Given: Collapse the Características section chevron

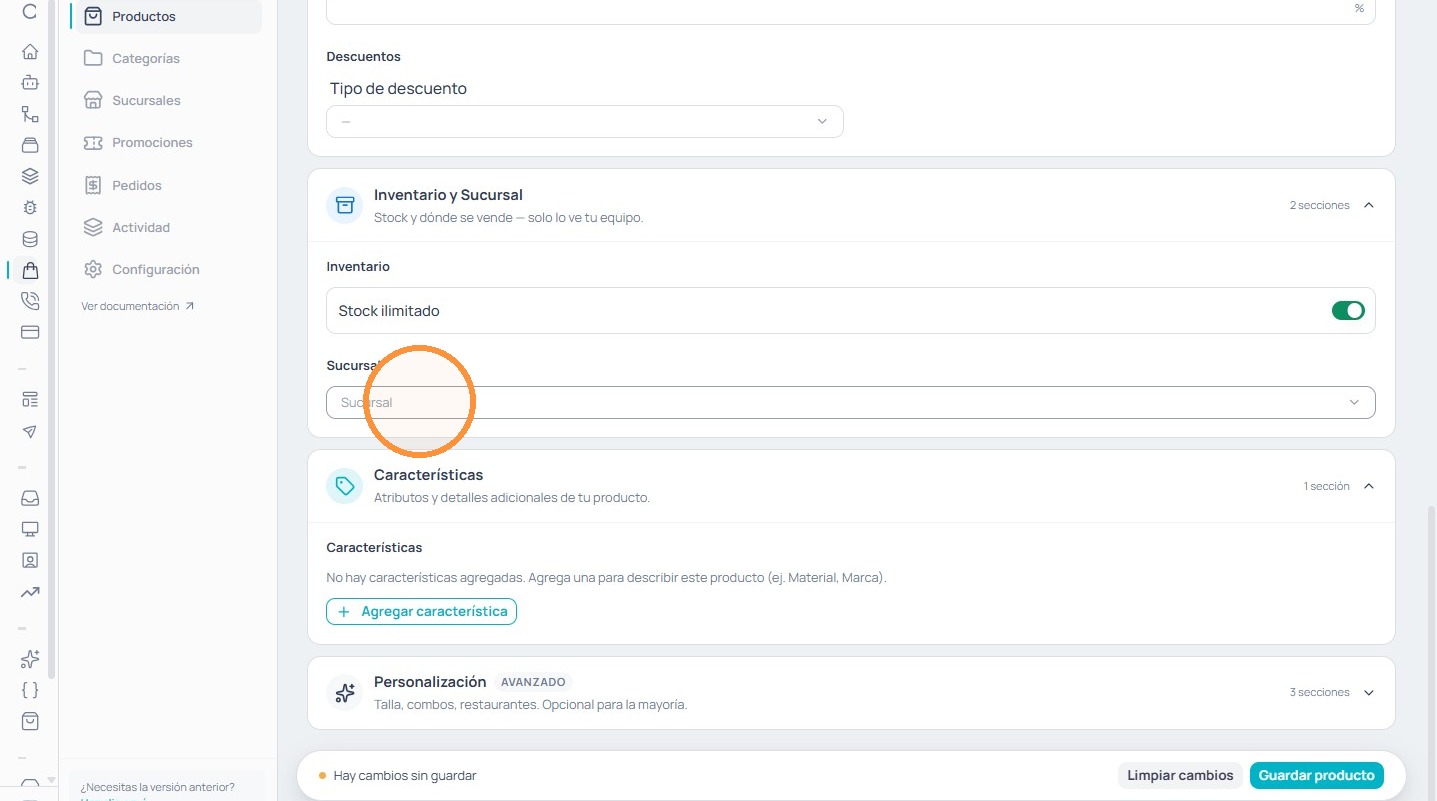Looking at the screenshot, I should (1369, 486).
